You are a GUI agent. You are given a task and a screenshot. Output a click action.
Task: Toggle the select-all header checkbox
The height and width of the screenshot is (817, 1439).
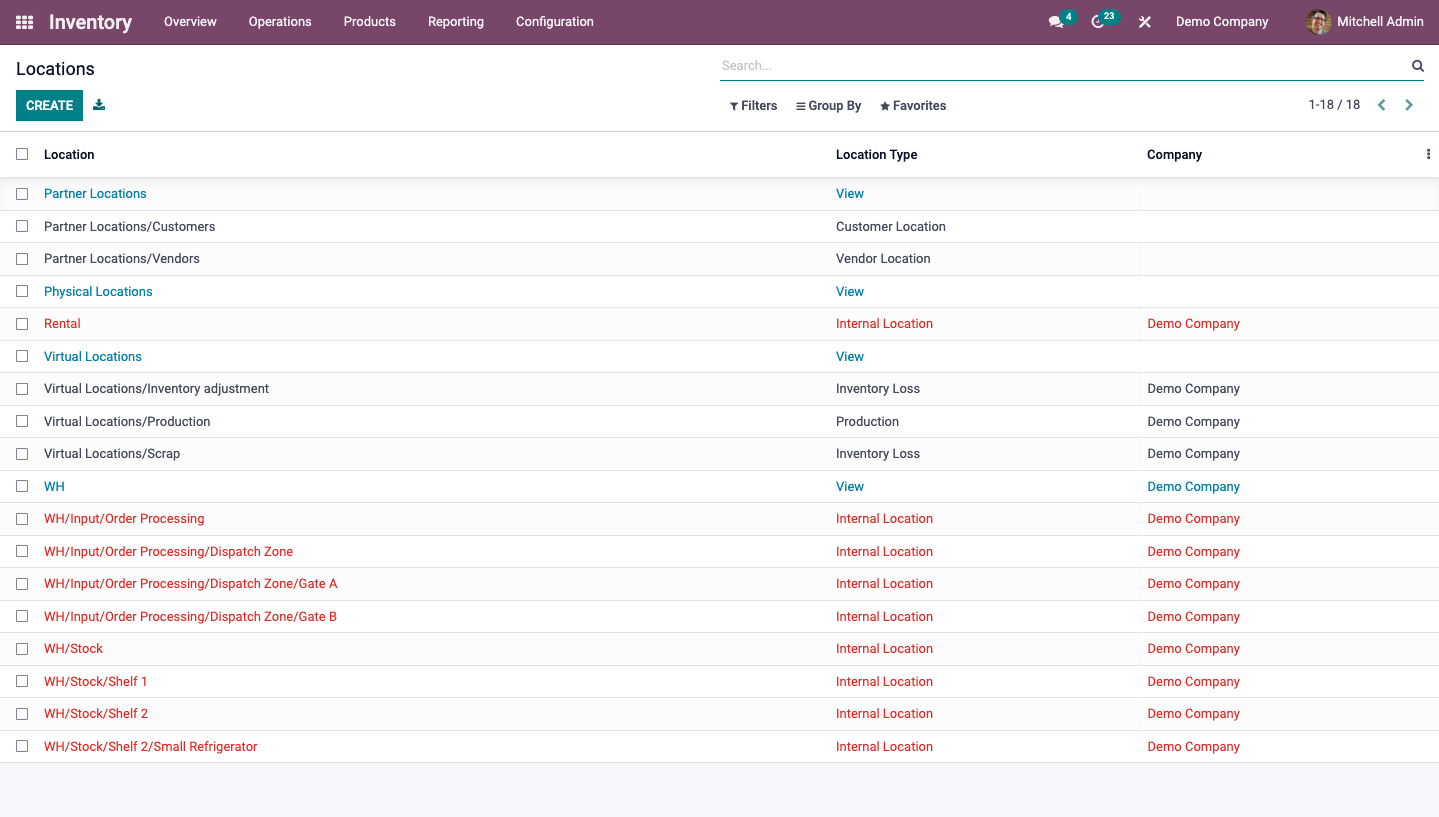click(22, 154)
